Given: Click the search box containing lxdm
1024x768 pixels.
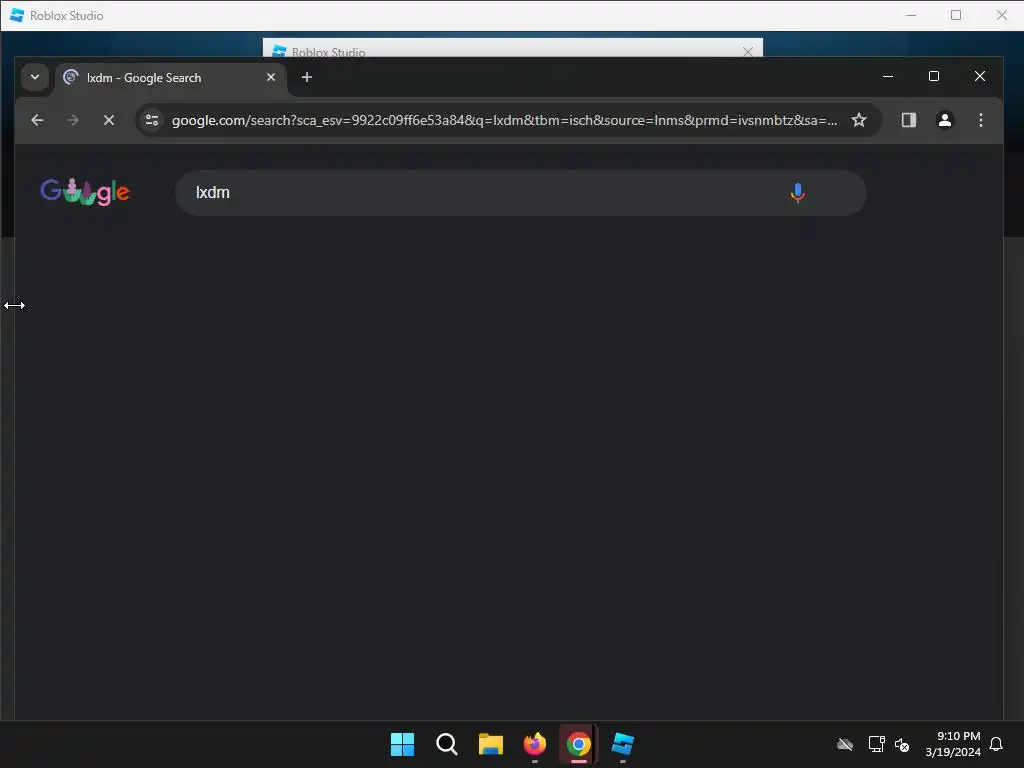Looking at the screenshot, I should tap(520, 193).
